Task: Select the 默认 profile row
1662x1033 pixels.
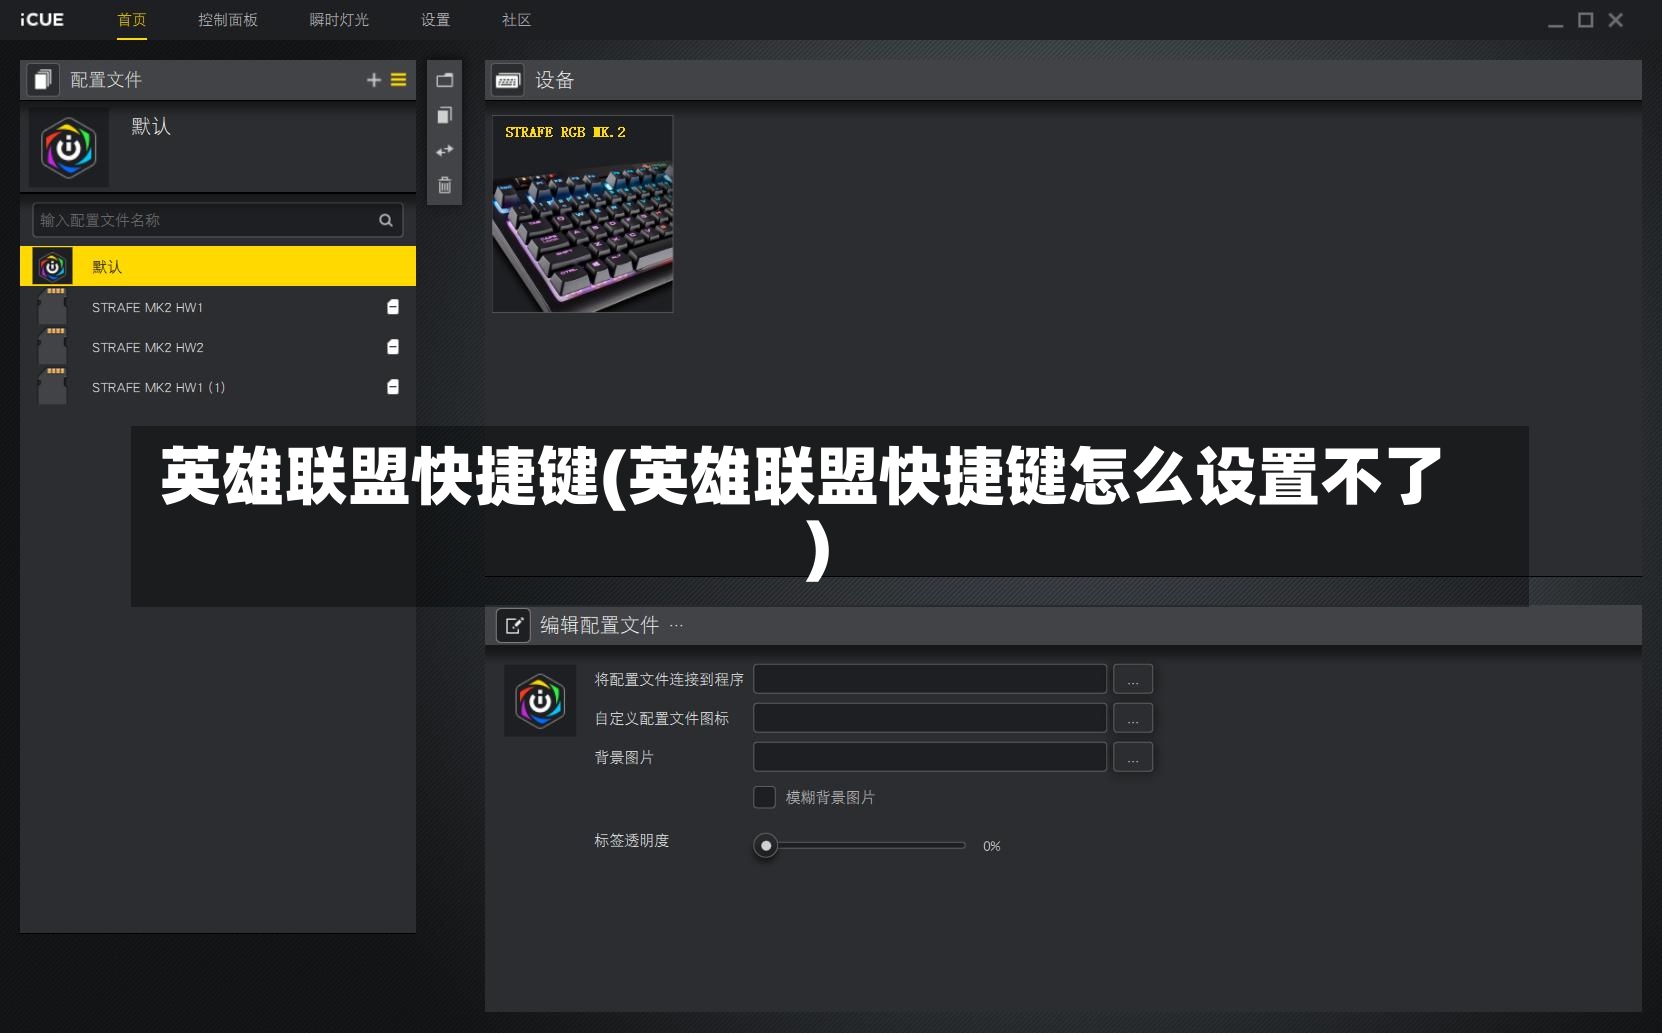Action: (x=218, y=266)
